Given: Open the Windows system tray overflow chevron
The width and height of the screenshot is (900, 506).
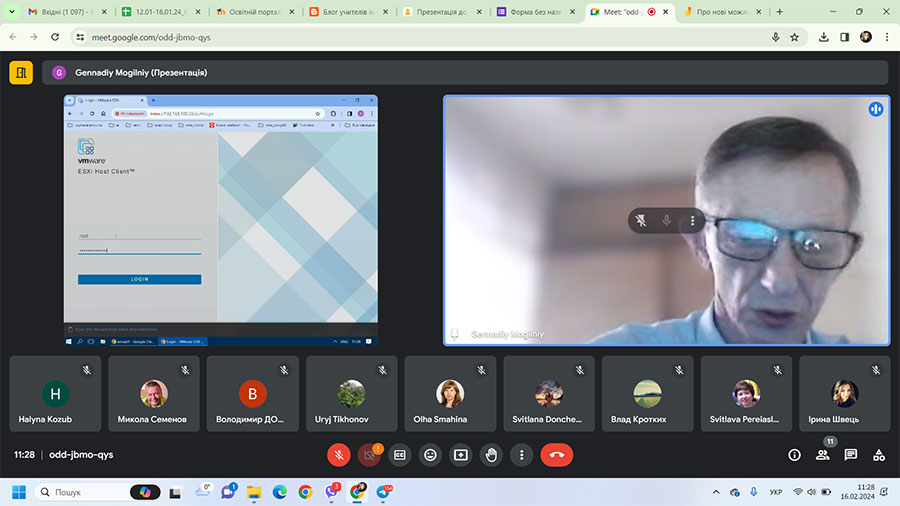Looking at the screenshot, I should pos(716,492).
